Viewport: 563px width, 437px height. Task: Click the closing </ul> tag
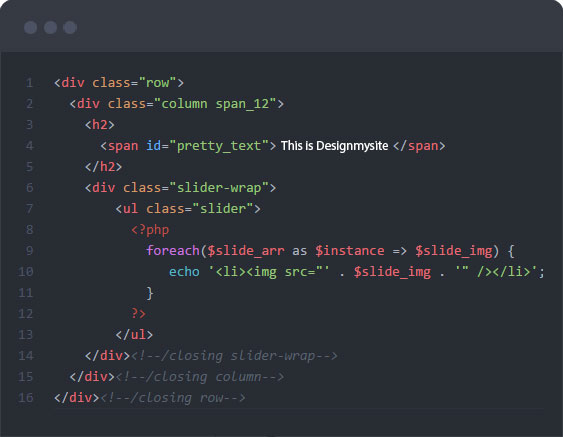[134, 335]
